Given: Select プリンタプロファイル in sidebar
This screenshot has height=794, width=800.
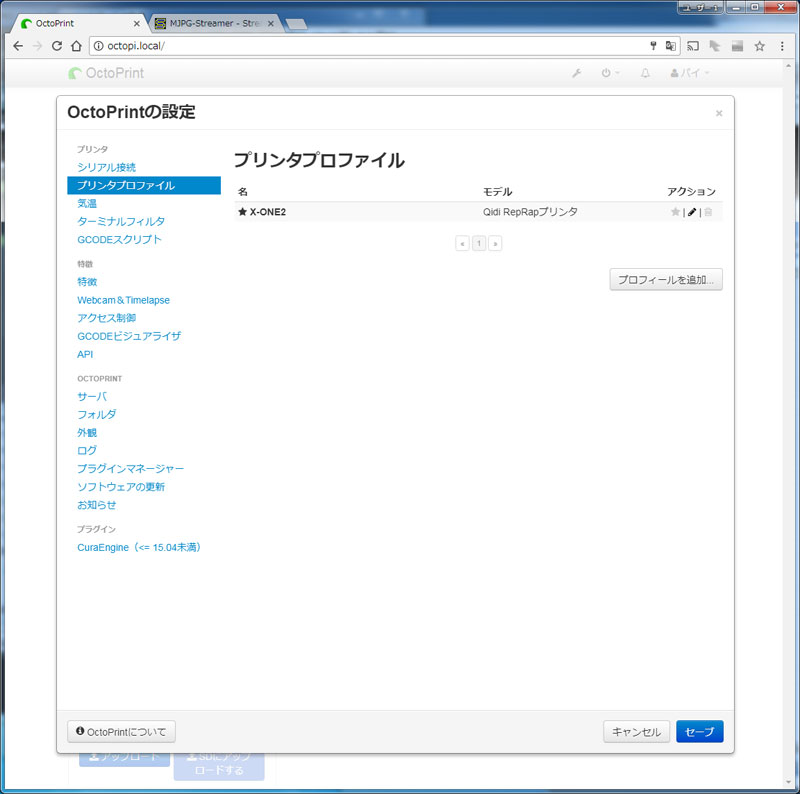Looking at the screenshot, I should (x=144, y=185).
